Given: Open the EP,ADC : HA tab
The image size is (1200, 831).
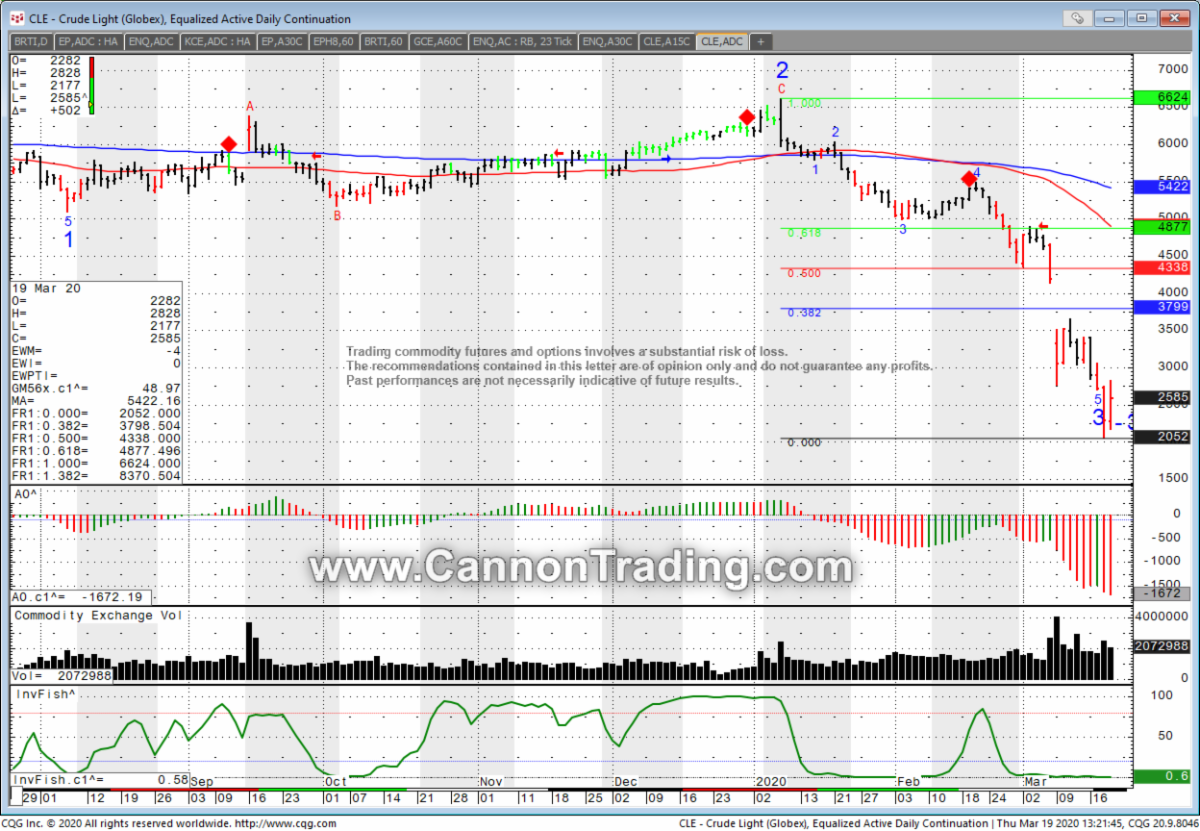Looking at the screenshot, I should click(89, 41).
